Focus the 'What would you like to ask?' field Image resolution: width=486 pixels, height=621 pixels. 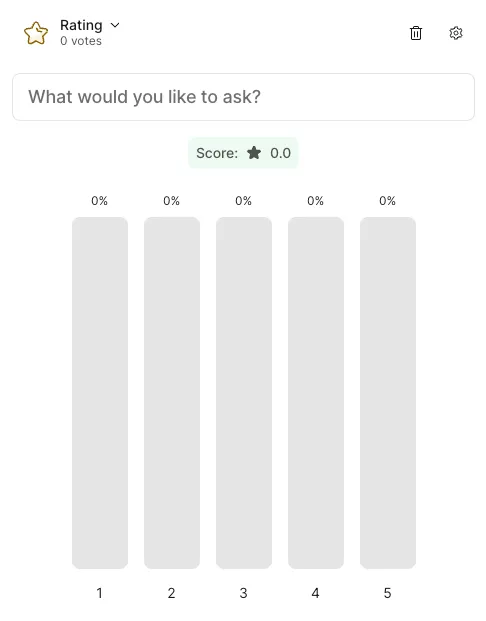243,97
